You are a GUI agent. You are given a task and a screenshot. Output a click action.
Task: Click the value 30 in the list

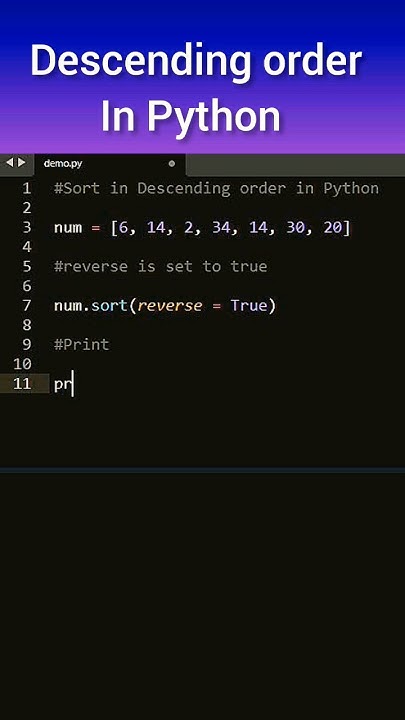295,227
